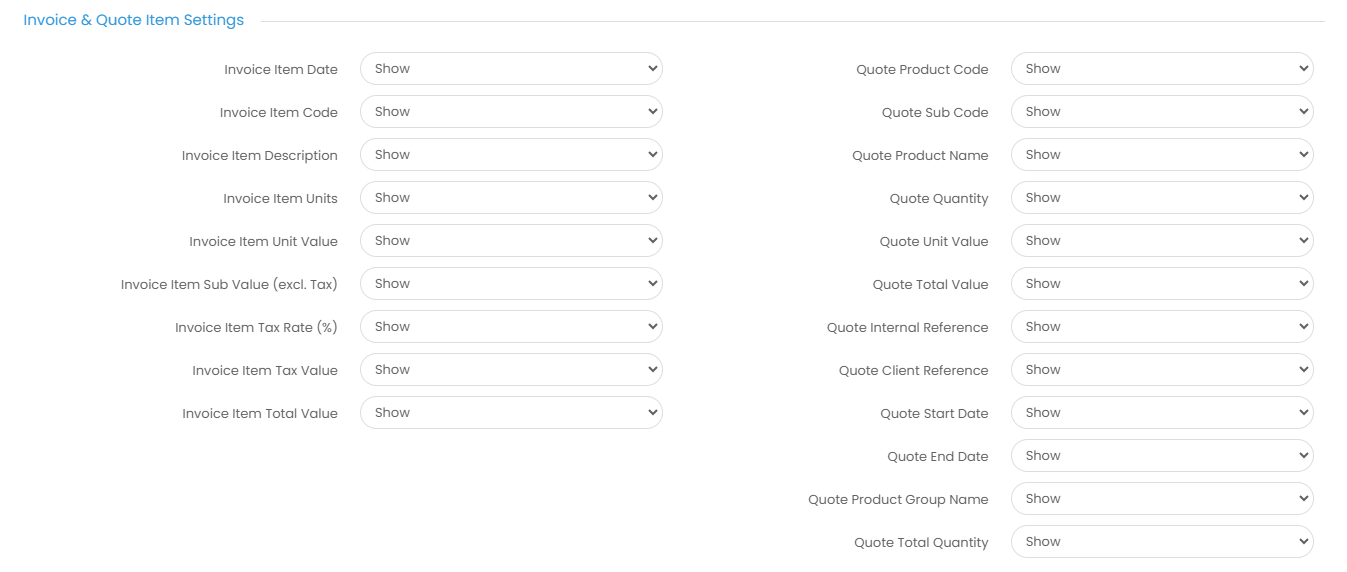Select the Invoice Item Tax Value dropdown
The height and width of the screenshot is (572, 1347).
pos(510,370)
